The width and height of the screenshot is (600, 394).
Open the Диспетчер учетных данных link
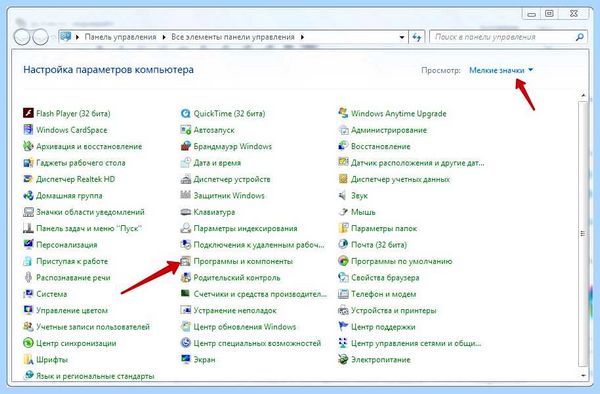400,179
